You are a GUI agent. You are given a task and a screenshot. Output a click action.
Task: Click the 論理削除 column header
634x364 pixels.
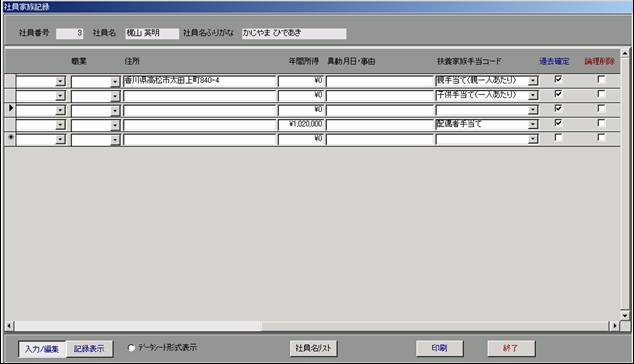[x=599, y=61]
